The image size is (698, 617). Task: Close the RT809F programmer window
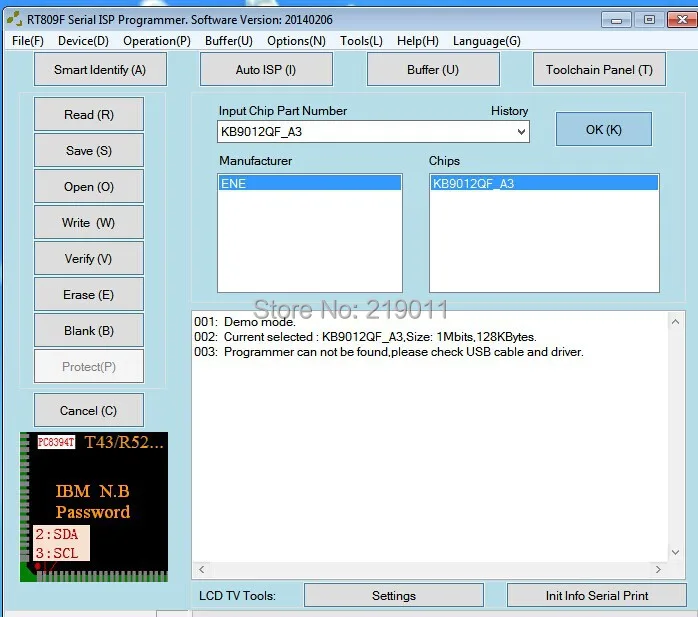coord(682,20)
